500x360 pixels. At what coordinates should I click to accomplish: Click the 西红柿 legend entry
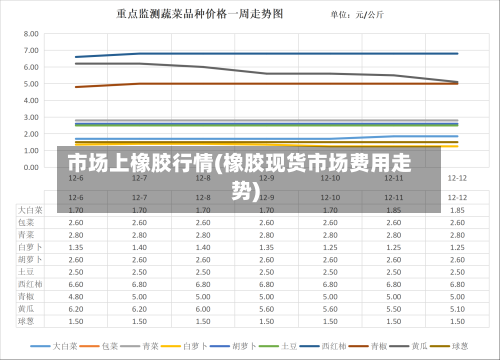pyautogui.click(x=323, y=346)
